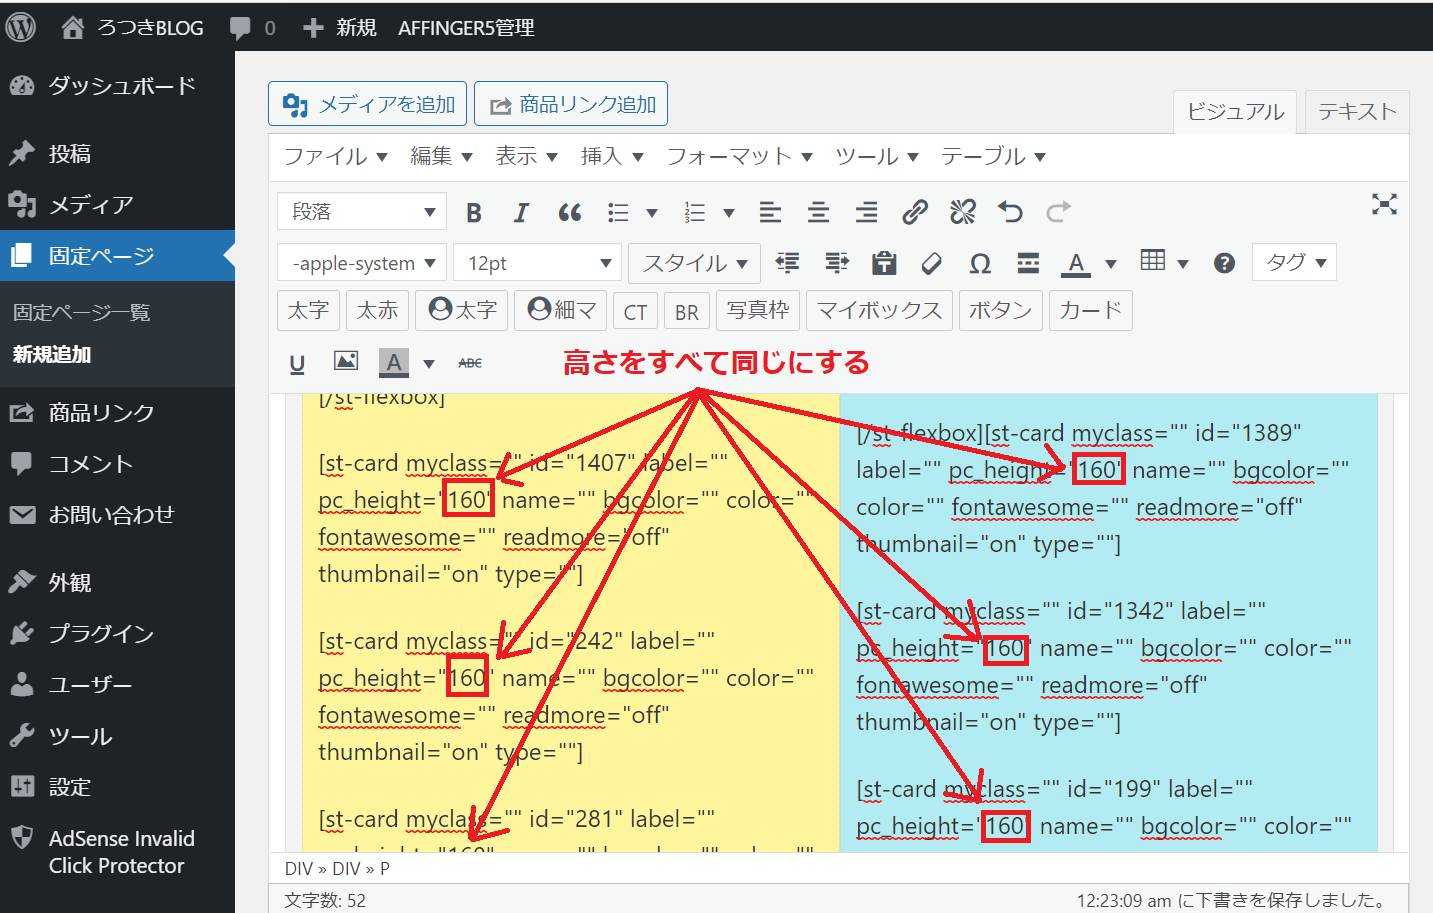Open 設定 sidebar menu
This screenshot has width=1433, height=913.
point(117,787)
